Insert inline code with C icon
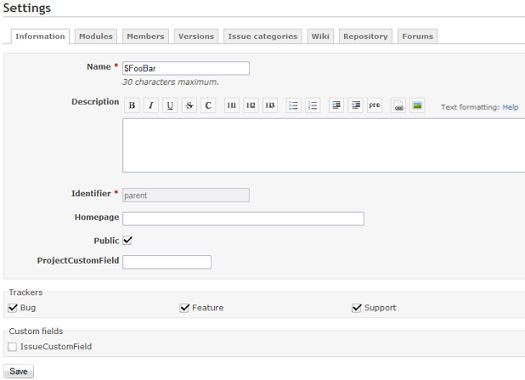Image resolution: width=525 pixels, height=380 pixels. click(208, 105)
